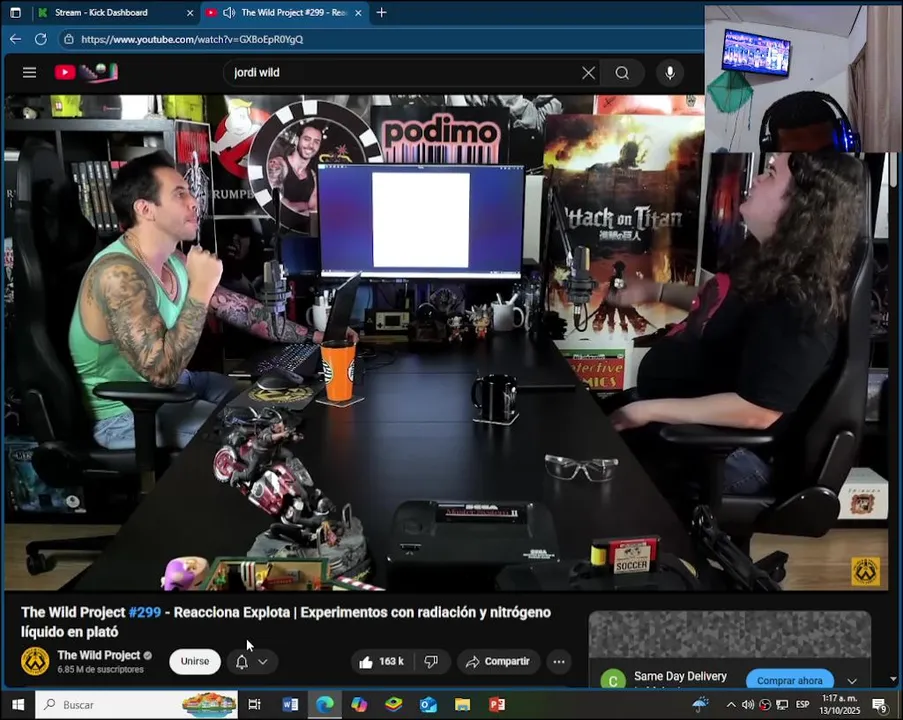Screen dimensions: 903x720
Task: Expand the Same Day Delivery ad chevron
Action: [x=852, y=681]
